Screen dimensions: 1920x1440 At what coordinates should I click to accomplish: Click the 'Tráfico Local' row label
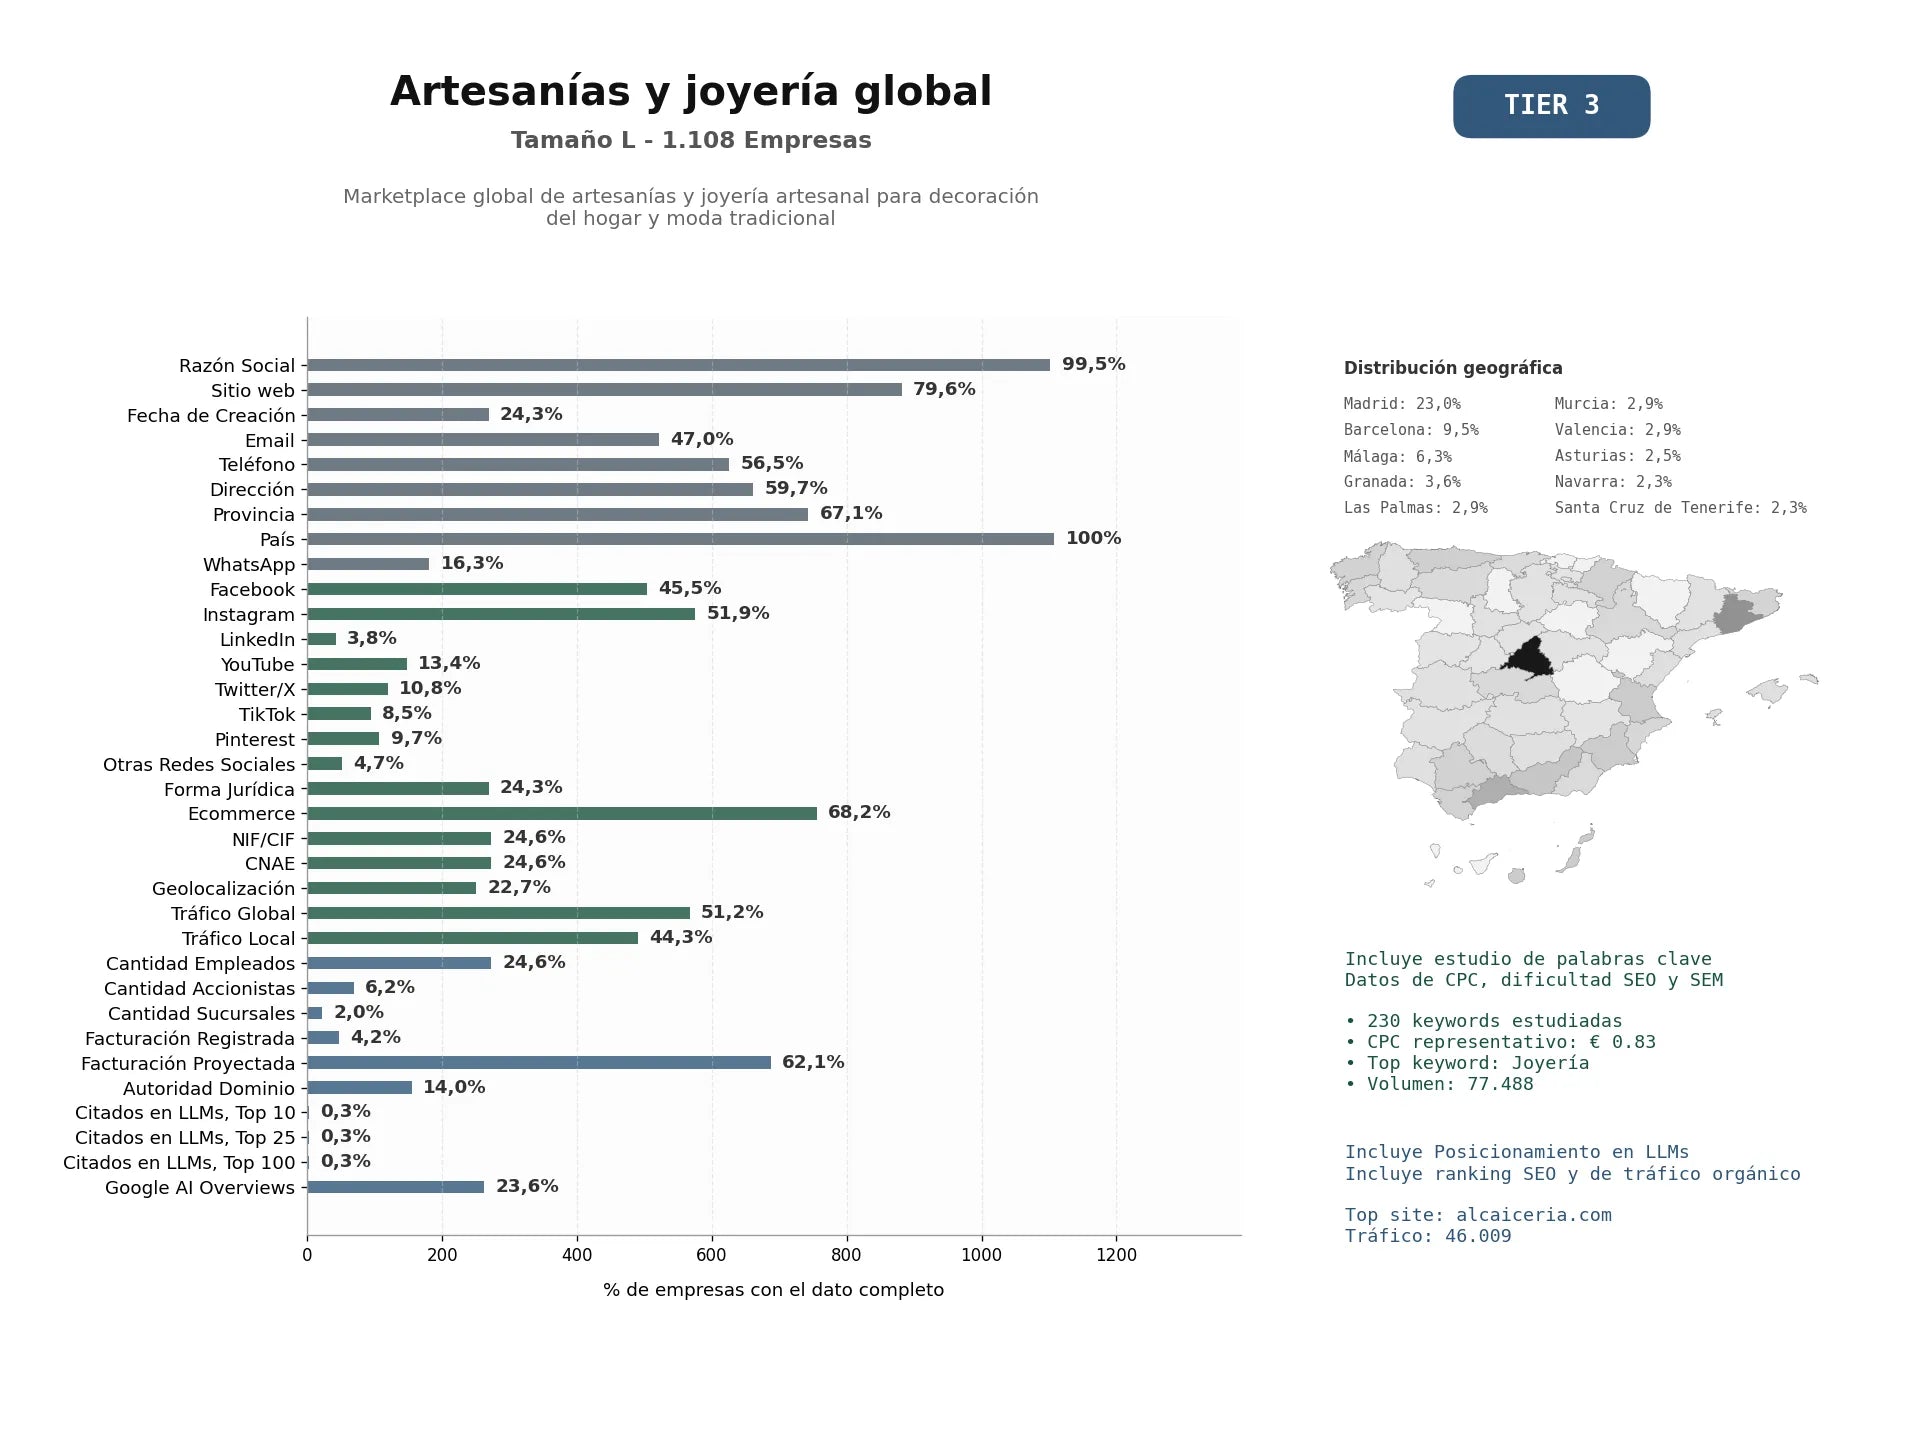(x=239, y=939)
